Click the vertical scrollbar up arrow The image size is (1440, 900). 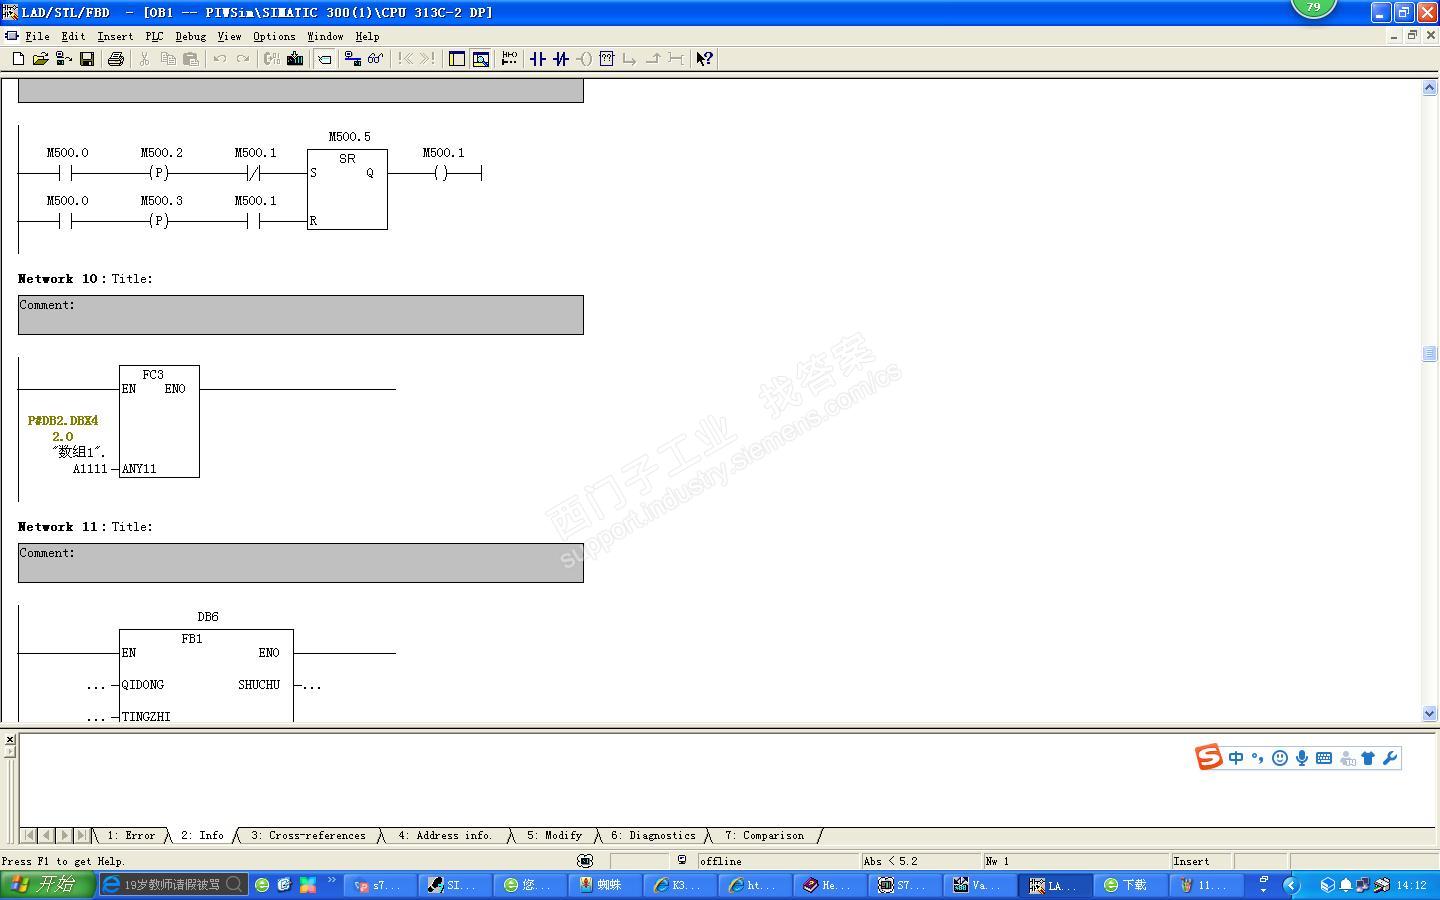click(x=1429, y=88)
